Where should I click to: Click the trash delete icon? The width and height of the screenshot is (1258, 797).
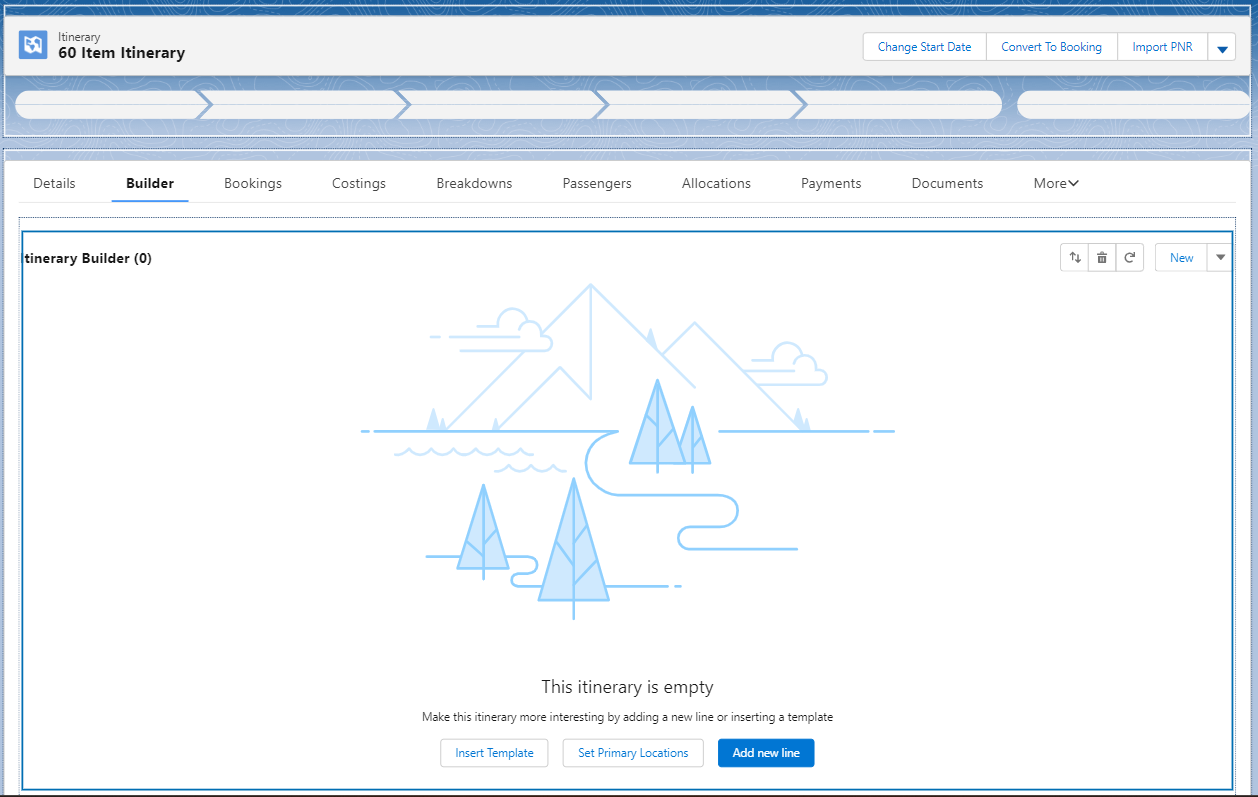click(1102, 258)
